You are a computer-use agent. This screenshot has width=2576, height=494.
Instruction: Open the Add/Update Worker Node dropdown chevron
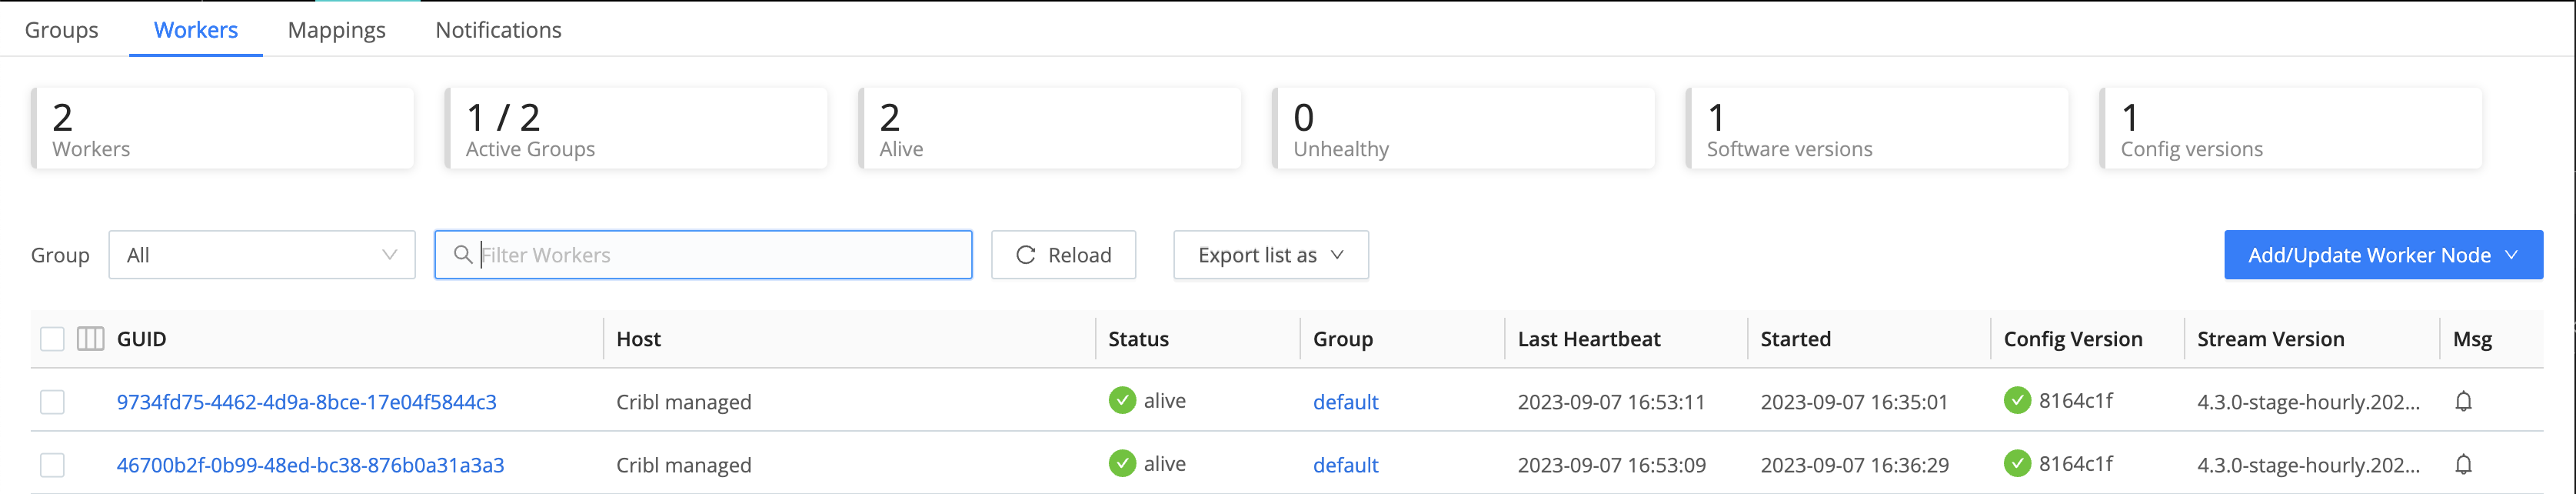2511,255
